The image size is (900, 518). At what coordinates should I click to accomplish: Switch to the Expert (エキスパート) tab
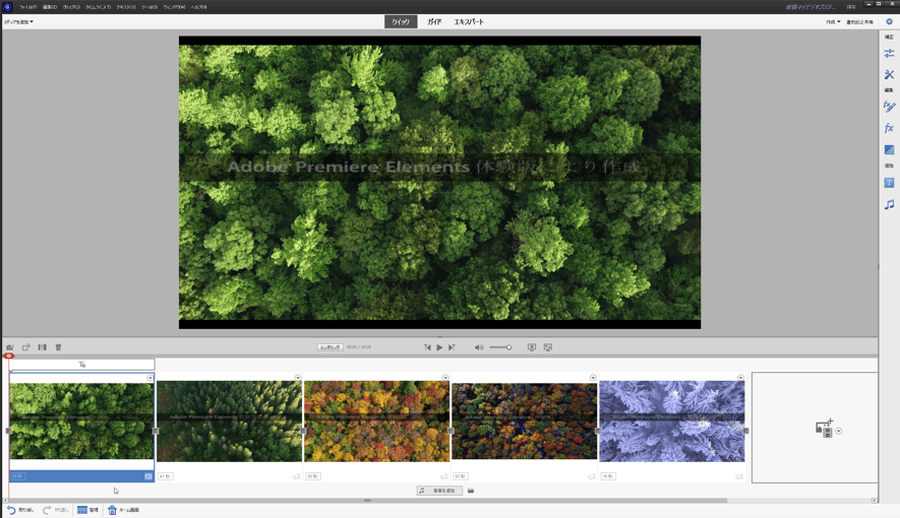[x=469, y=22]
